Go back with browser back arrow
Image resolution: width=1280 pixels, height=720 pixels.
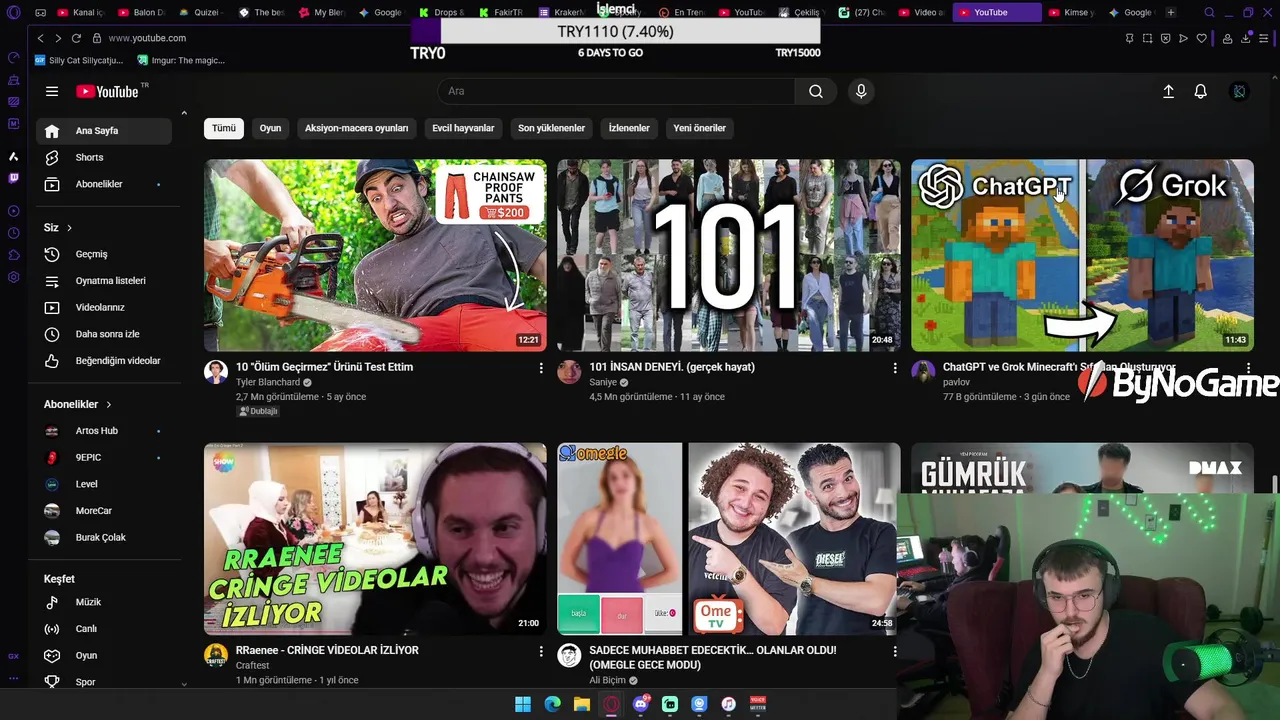point(40,38)
